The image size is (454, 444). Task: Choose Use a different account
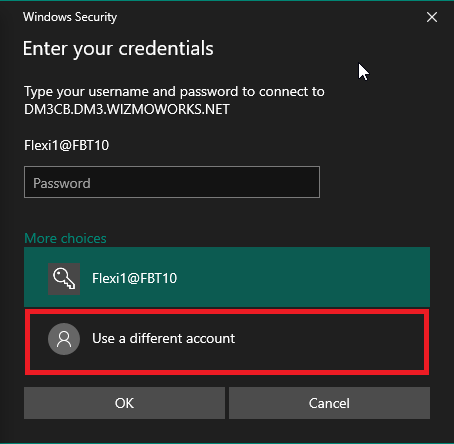tap(227, 342)
